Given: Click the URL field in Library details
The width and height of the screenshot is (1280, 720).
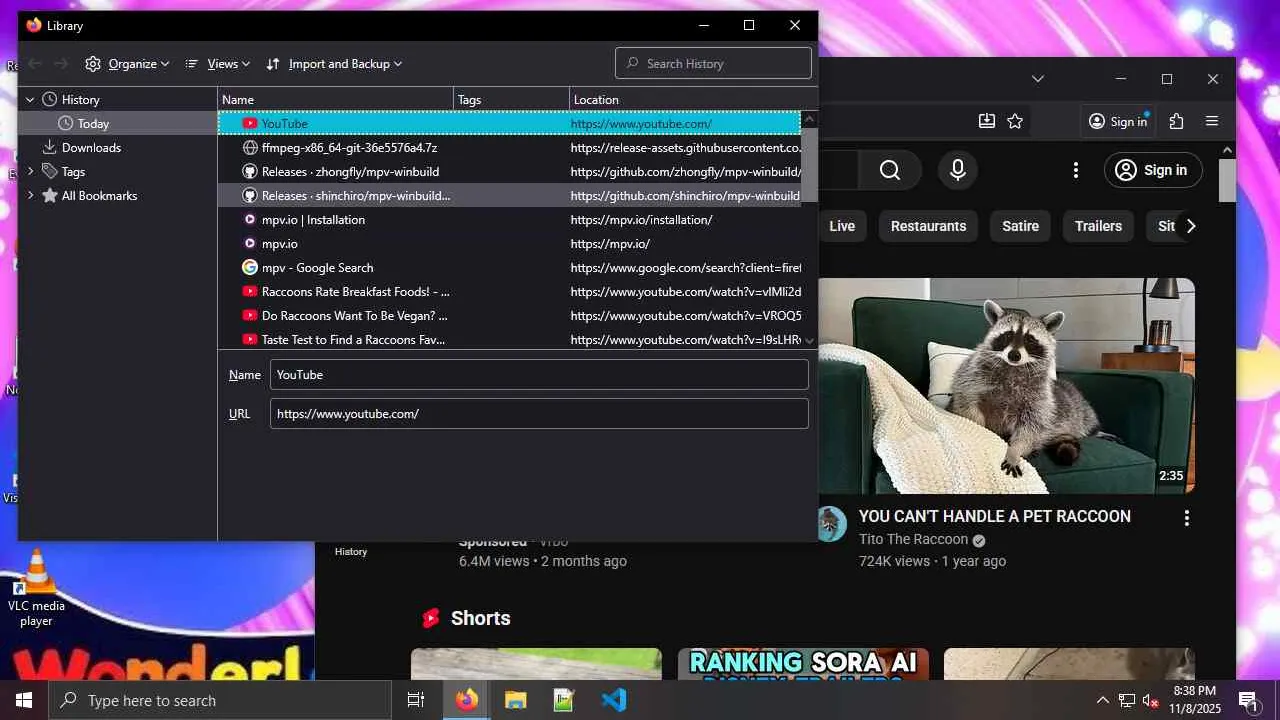Looking at the screenshot, I should point(539,414).
